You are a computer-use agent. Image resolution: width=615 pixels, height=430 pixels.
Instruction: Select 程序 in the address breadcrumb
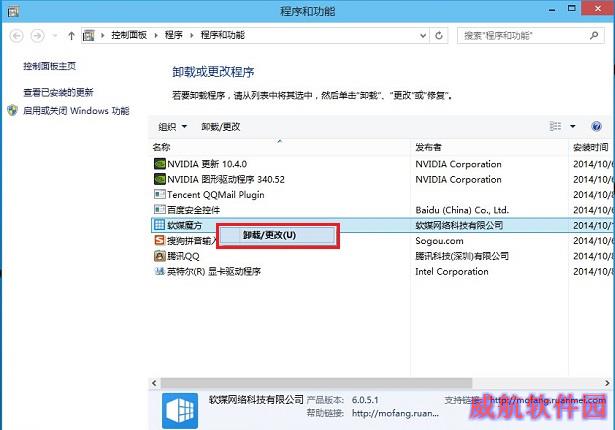pos(174,35)
